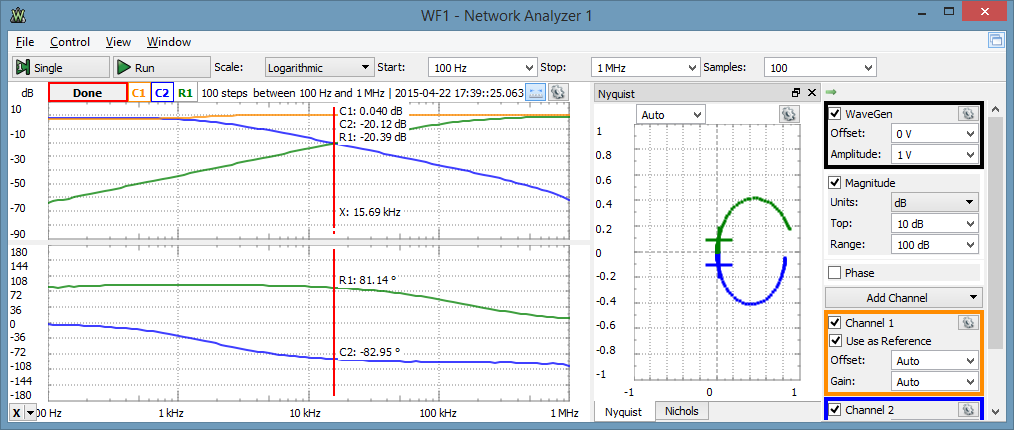The height and width of the screenshot is (430, 1014).
Task: Open the Amplitude 1 V dropdown
Action: click(934, 155)
